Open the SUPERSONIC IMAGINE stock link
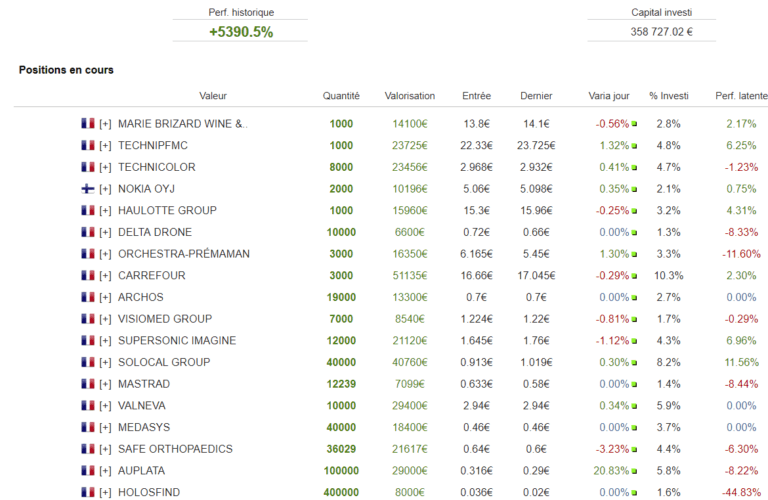The width and height of the screenshot is (768, 500). tap(177, 341)
